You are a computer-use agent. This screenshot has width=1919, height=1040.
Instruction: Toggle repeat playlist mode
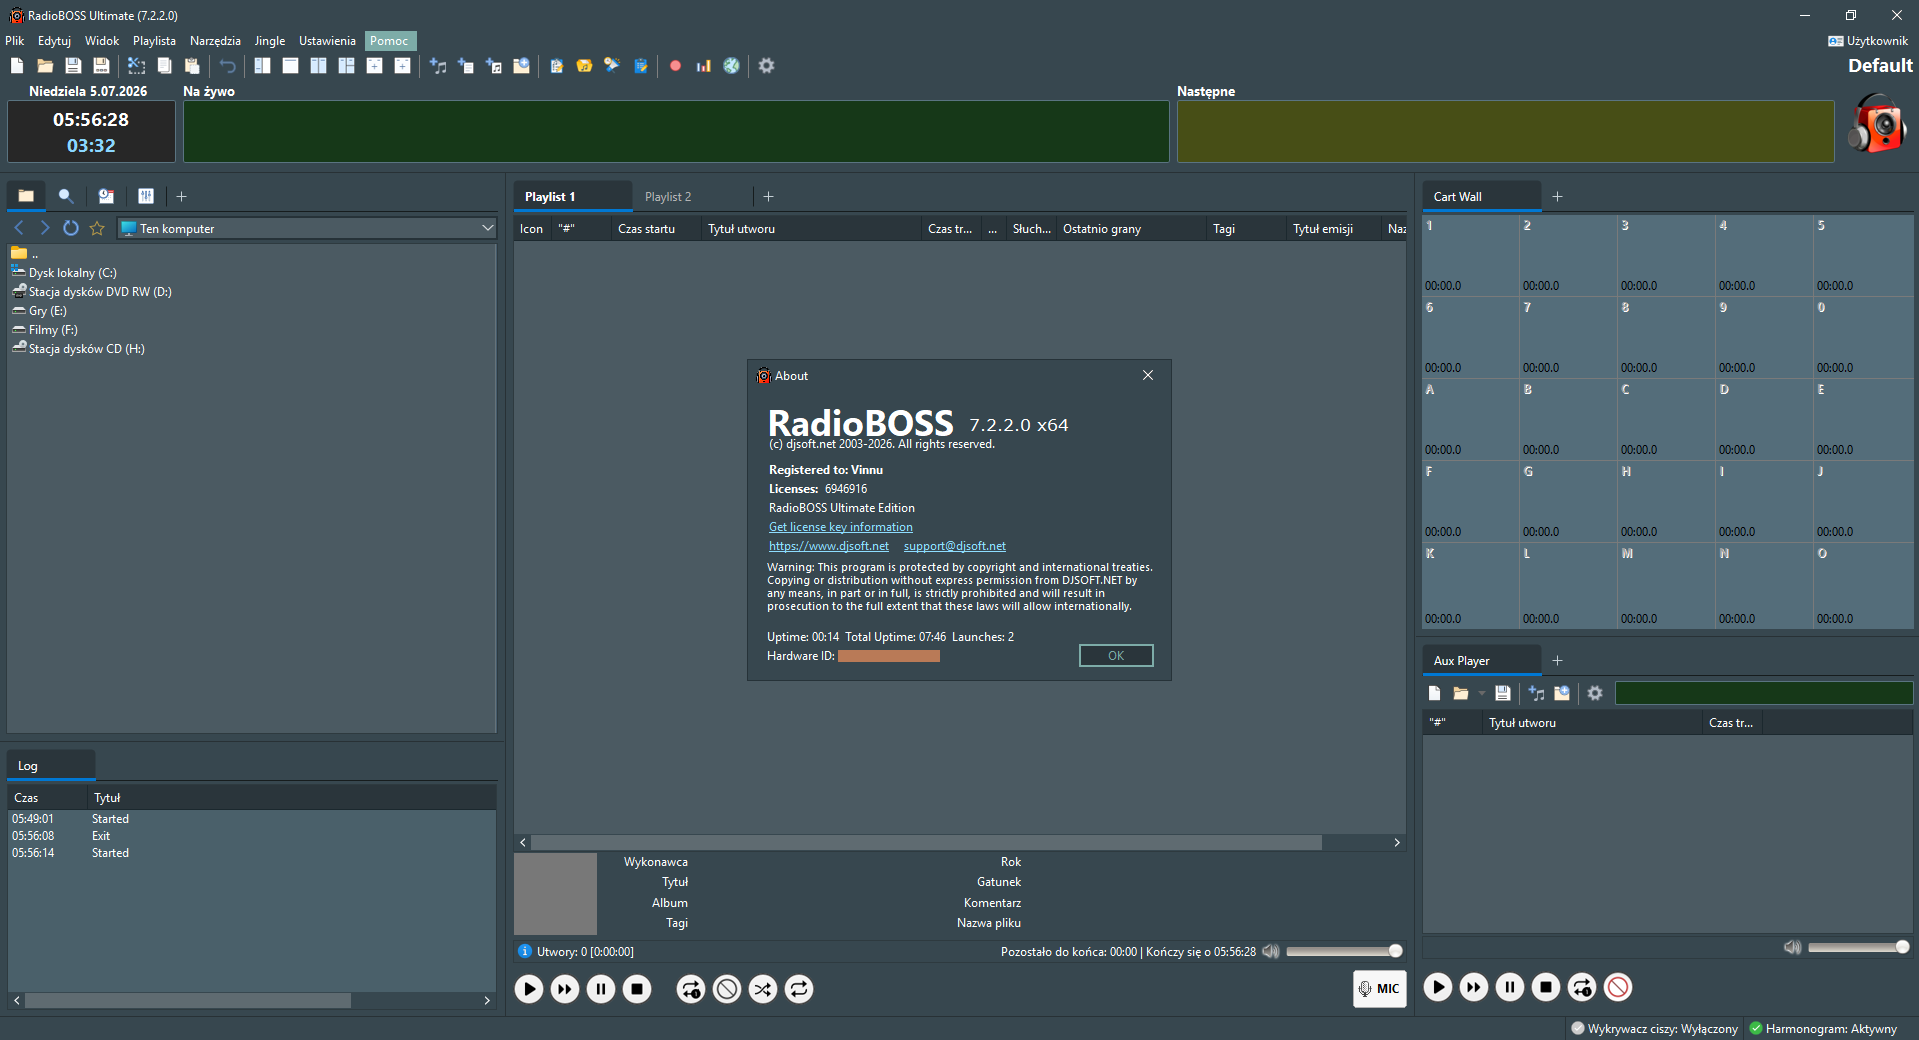click(799, 989)
